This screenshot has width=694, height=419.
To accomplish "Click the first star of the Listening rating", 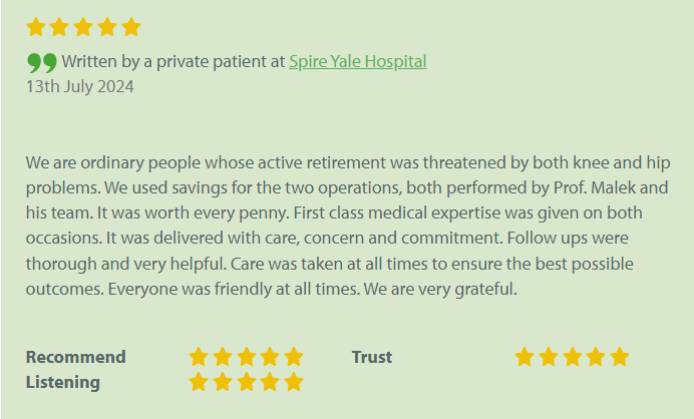I will click(199, 382).
